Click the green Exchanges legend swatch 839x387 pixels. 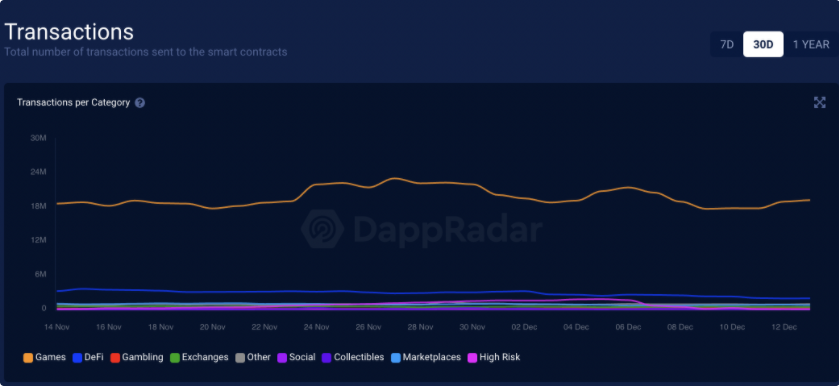click(174, 358)
